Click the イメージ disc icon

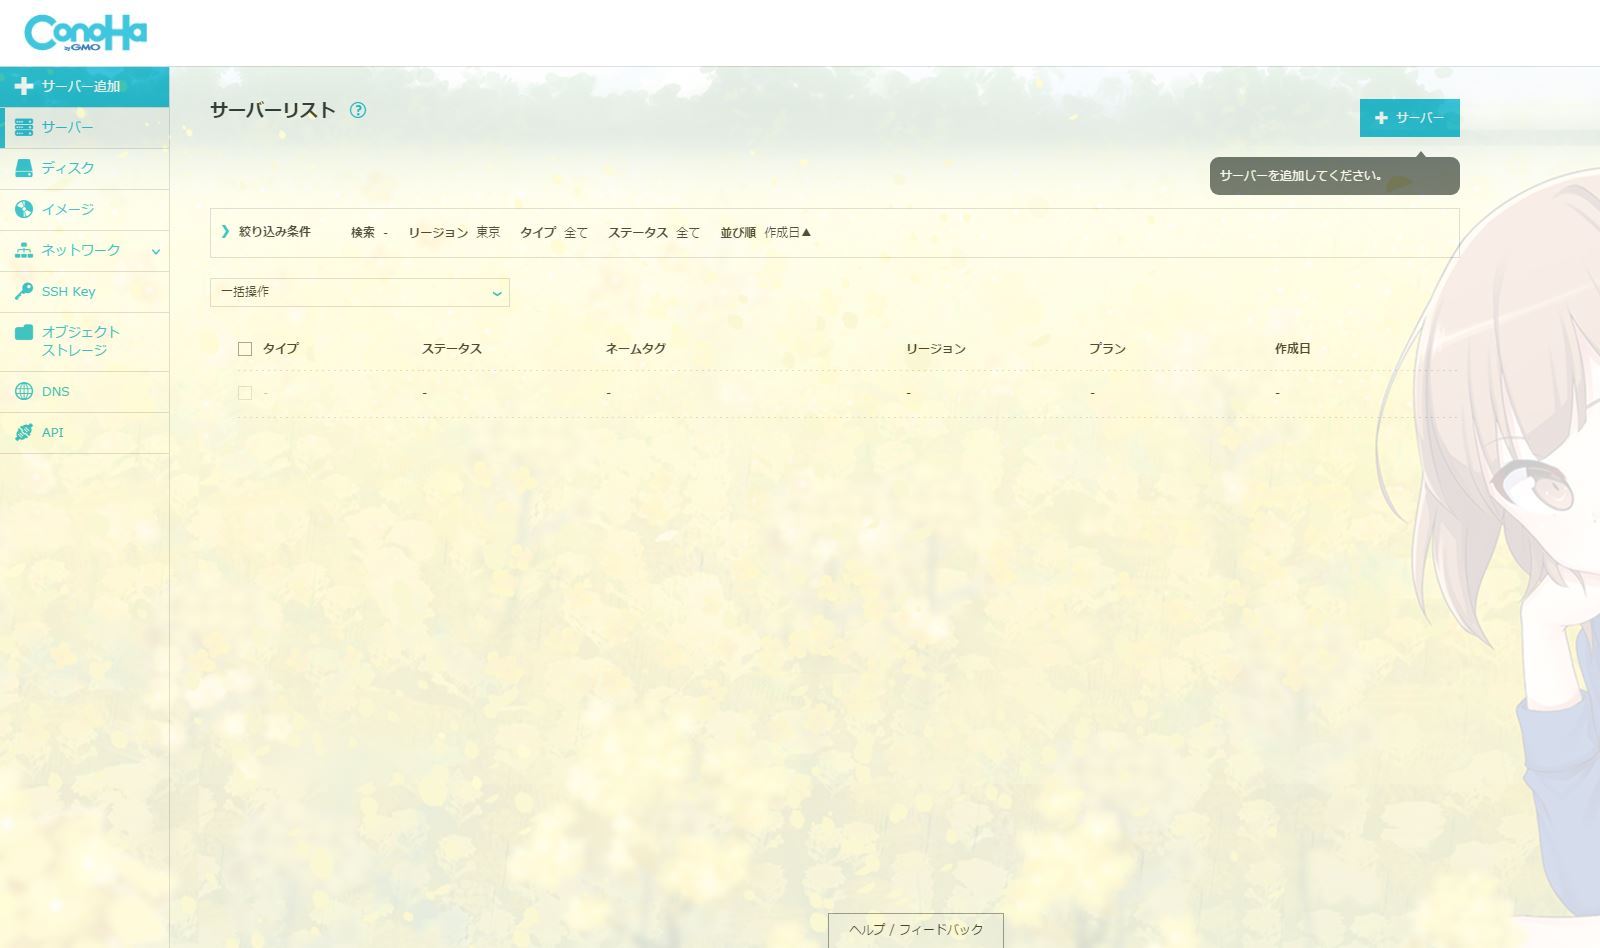(x=24, y=209)
